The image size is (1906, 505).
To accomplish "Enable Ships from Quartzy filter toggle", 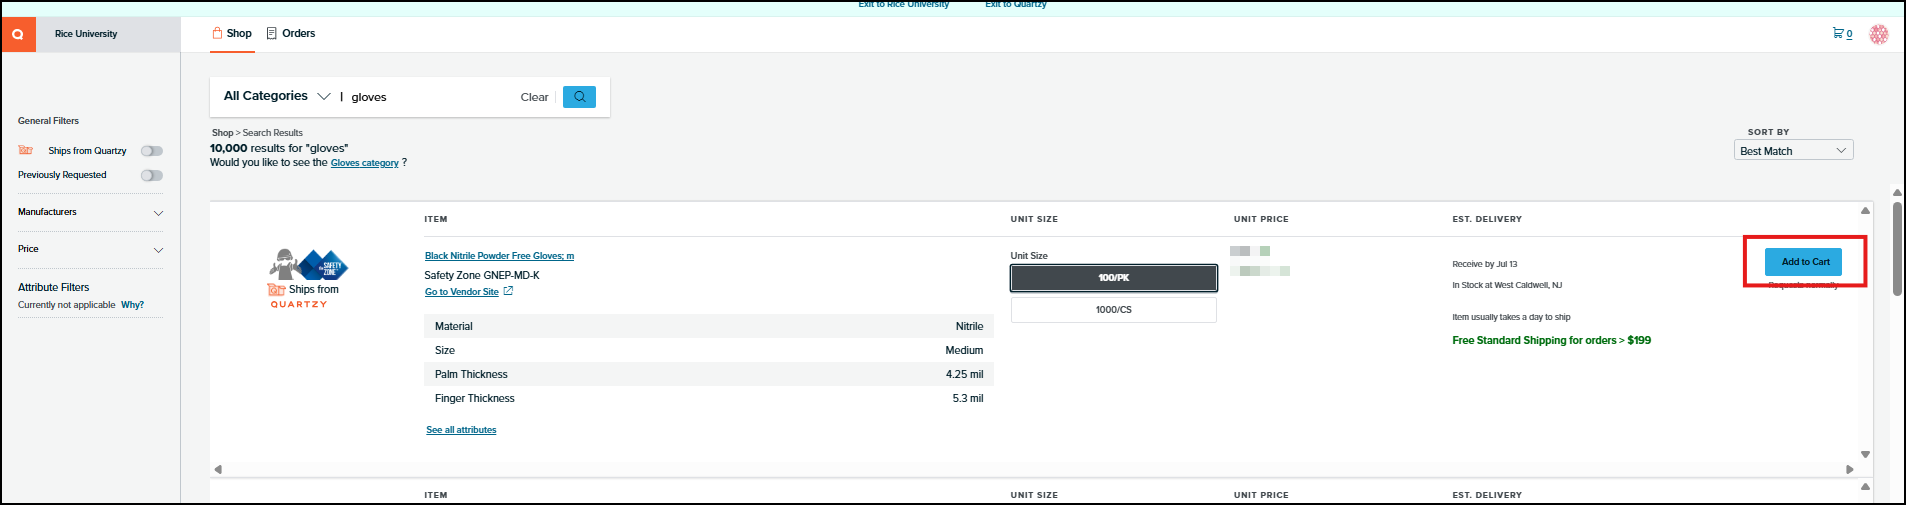I will pyautogui.click(x=152, y=151).
